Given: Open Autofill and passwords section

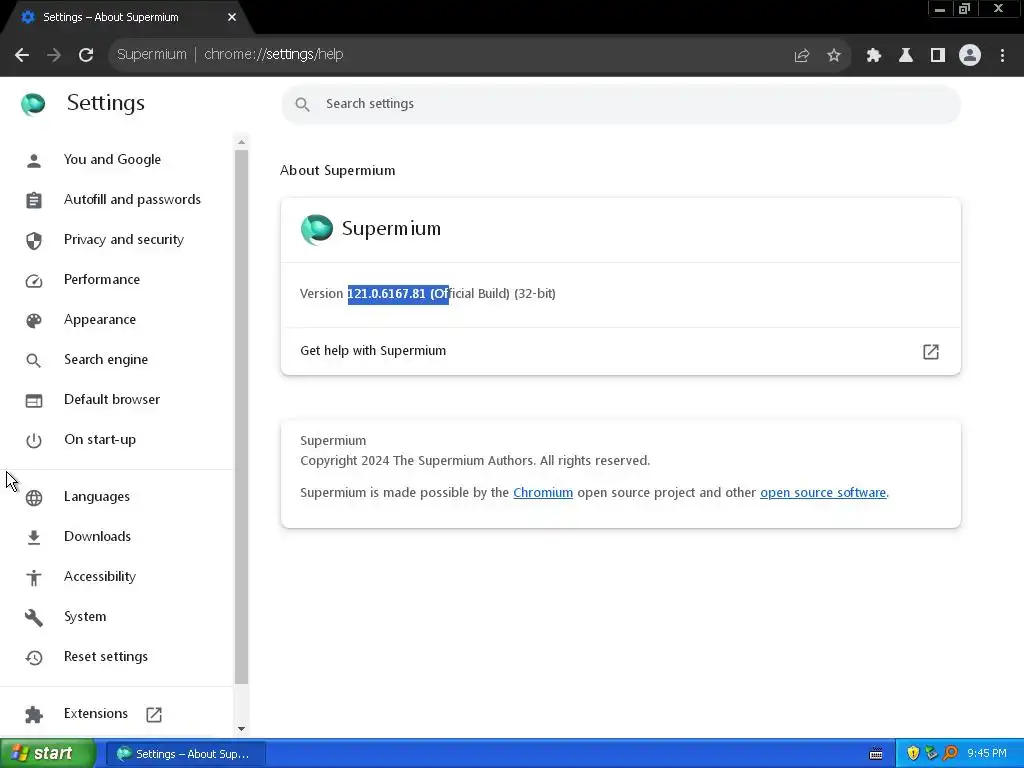Looking at the screenshot, I should (132, 199).
